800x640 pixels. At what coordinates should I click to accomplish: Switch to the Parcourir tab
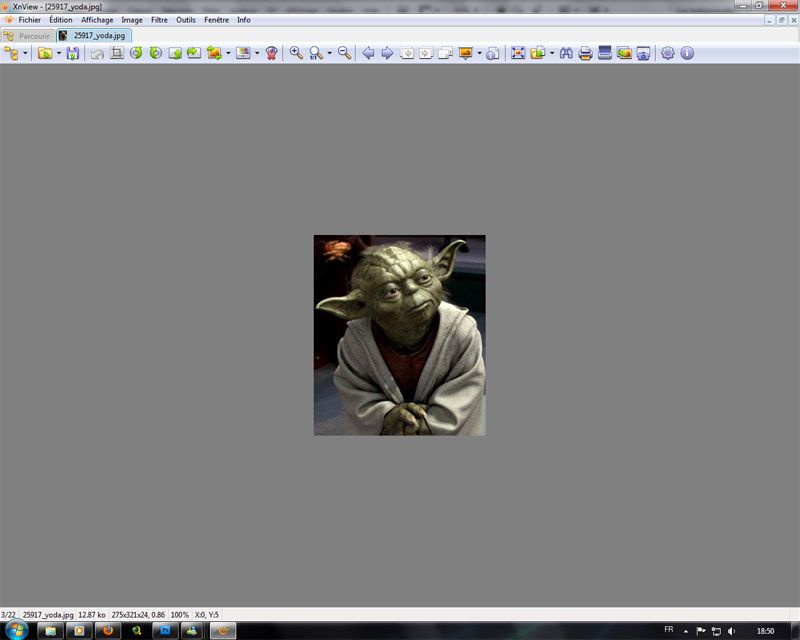28,36
